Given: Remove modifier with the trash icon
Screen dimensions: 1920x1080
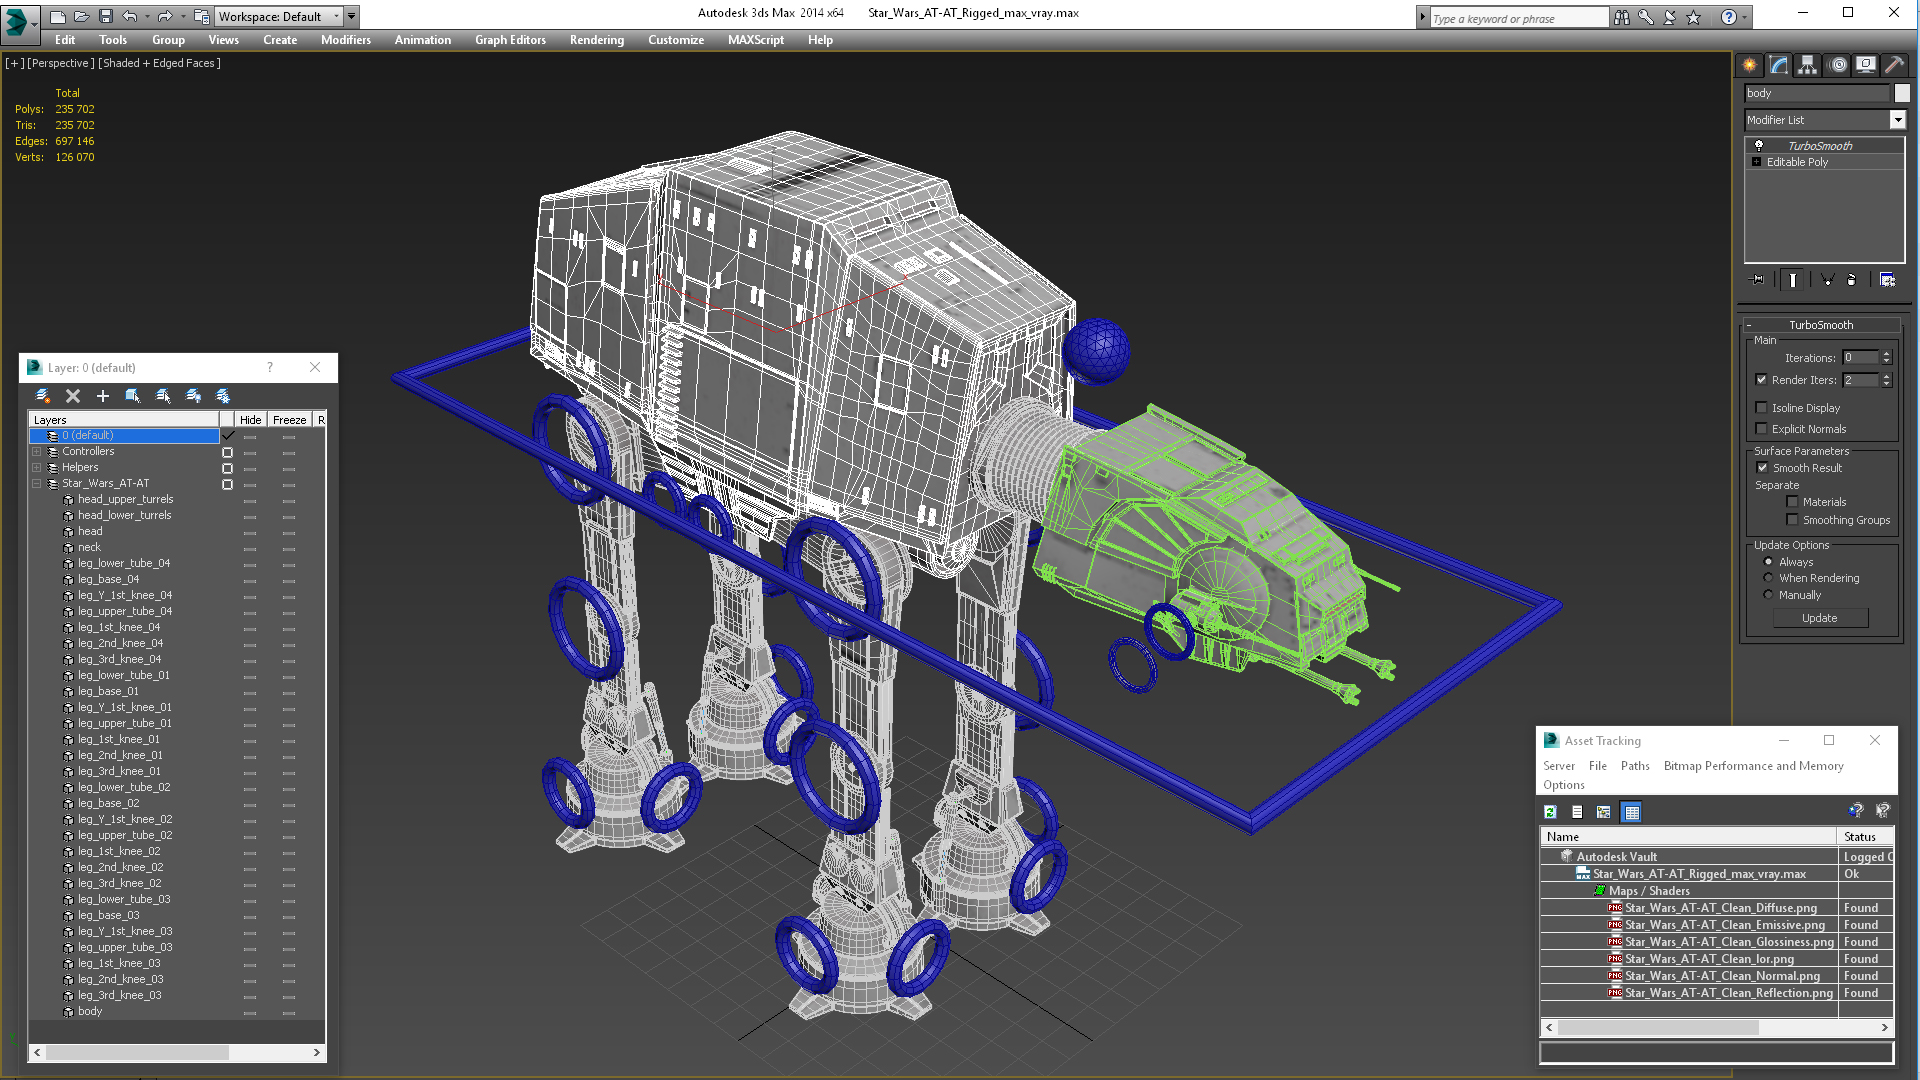Looking at the screenshot, I should (x=1851, y=280).
